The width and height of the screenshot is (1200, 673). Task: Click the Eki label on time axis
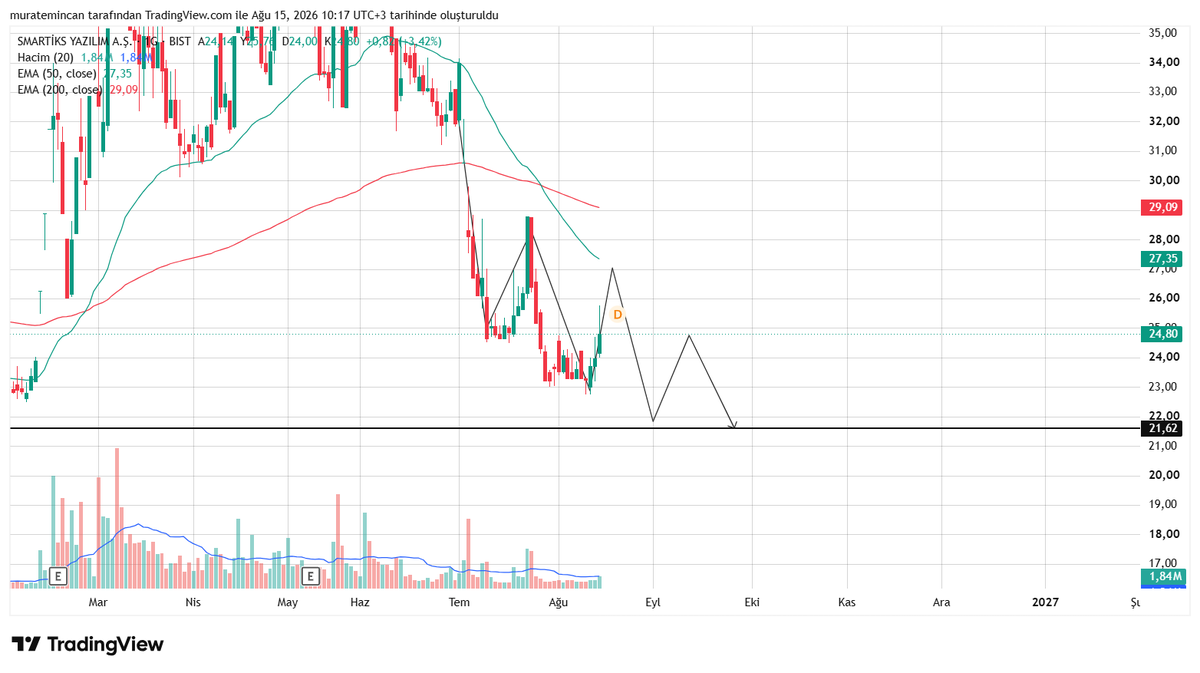point(751,602)
